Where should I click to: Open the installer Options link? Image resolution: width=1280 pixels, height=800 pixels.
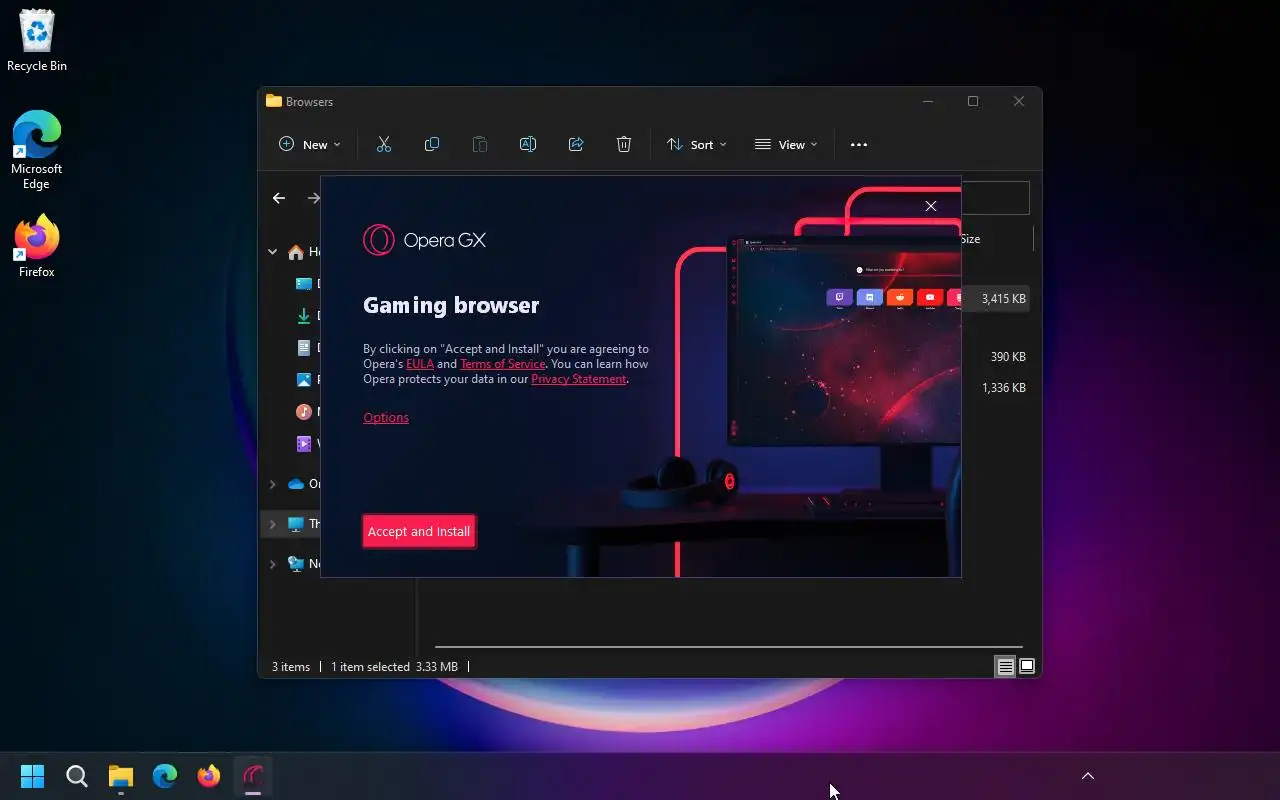[386, 417]
